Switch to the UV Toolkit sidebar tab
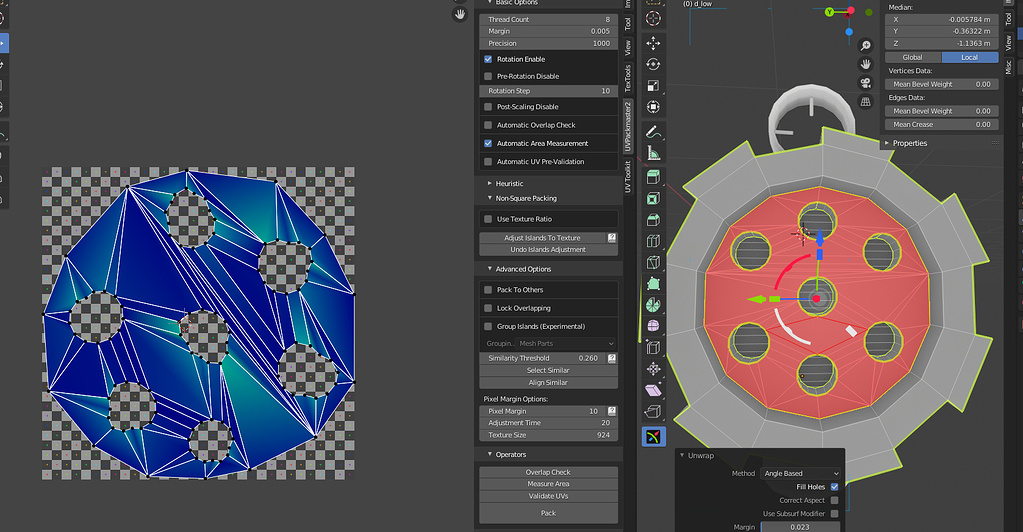 pos(628,177)
